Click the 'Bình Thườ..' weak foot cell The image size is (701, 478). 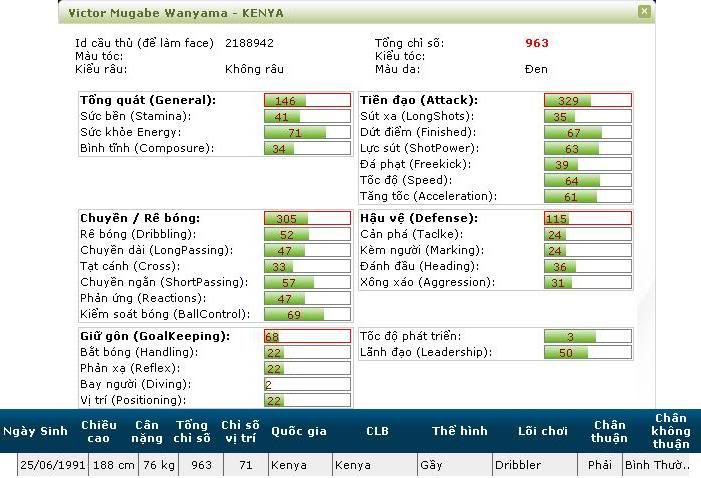coord(657,465)
